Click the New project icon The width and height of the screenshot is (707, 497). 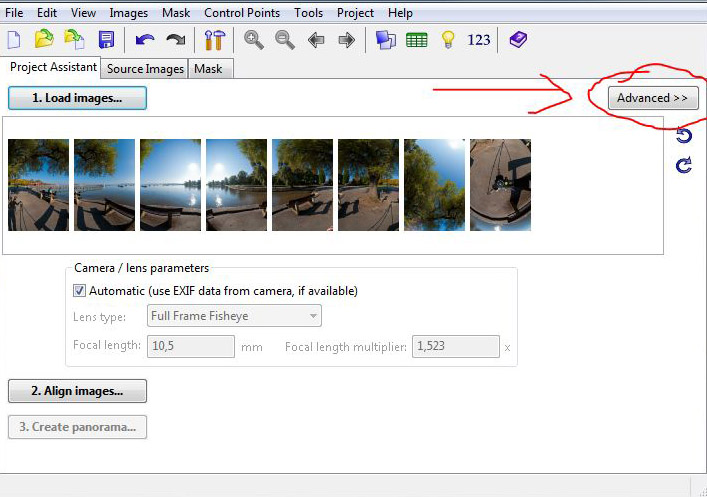click(x=14, y=40)
